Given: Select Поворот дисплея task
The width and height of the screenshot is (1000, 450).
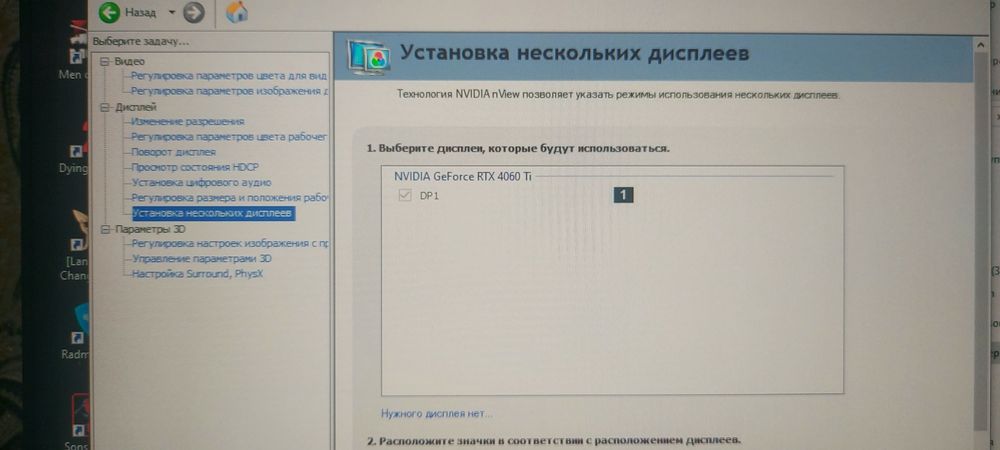Looking at the screenshot, I should tap(173, 152).
